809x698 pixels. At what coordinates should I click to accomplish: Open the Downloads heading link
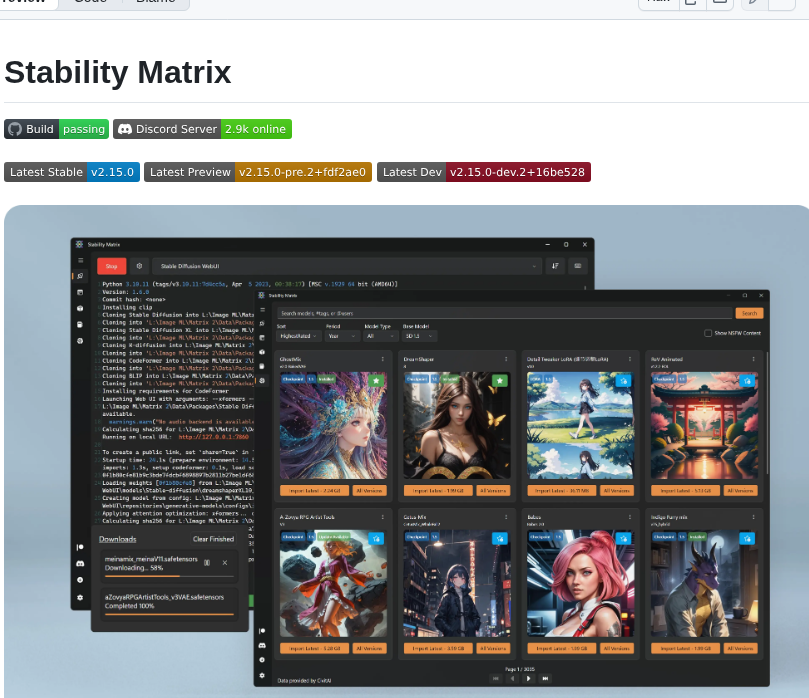pyautogui.click(x=118, y=539)
